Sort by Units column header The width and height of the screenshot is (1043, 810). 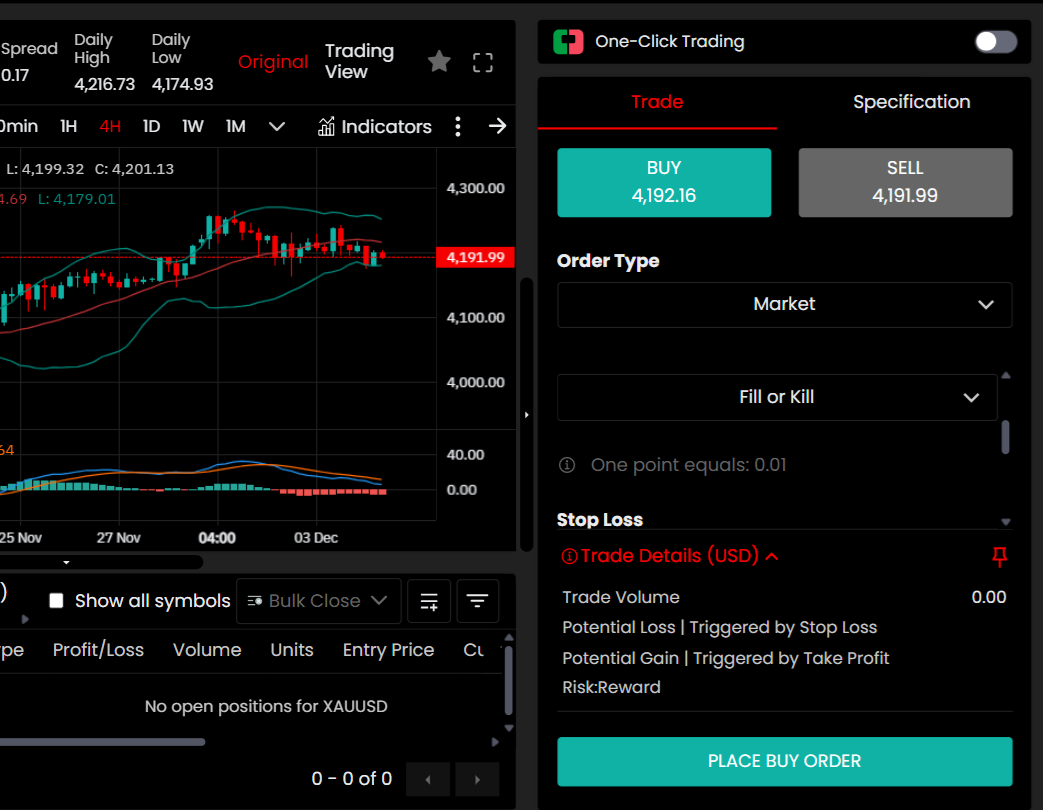tap(292, 650)
